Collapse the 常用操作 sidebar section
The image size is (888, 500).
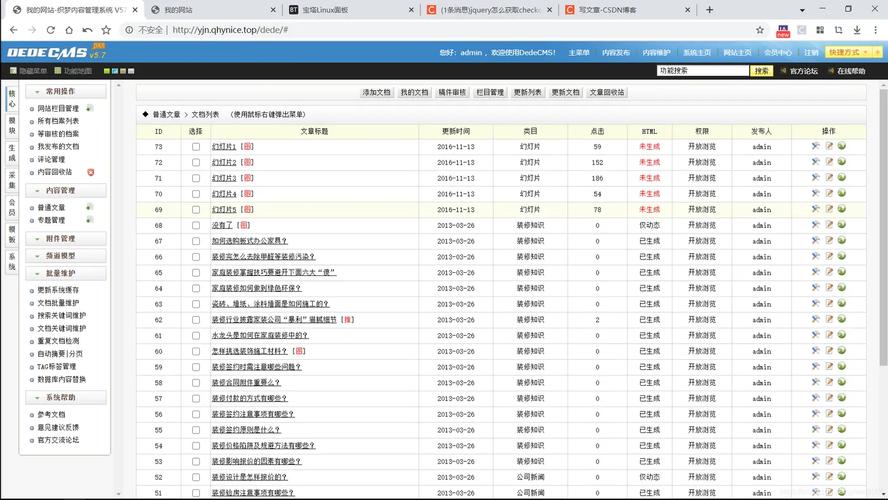60,91
